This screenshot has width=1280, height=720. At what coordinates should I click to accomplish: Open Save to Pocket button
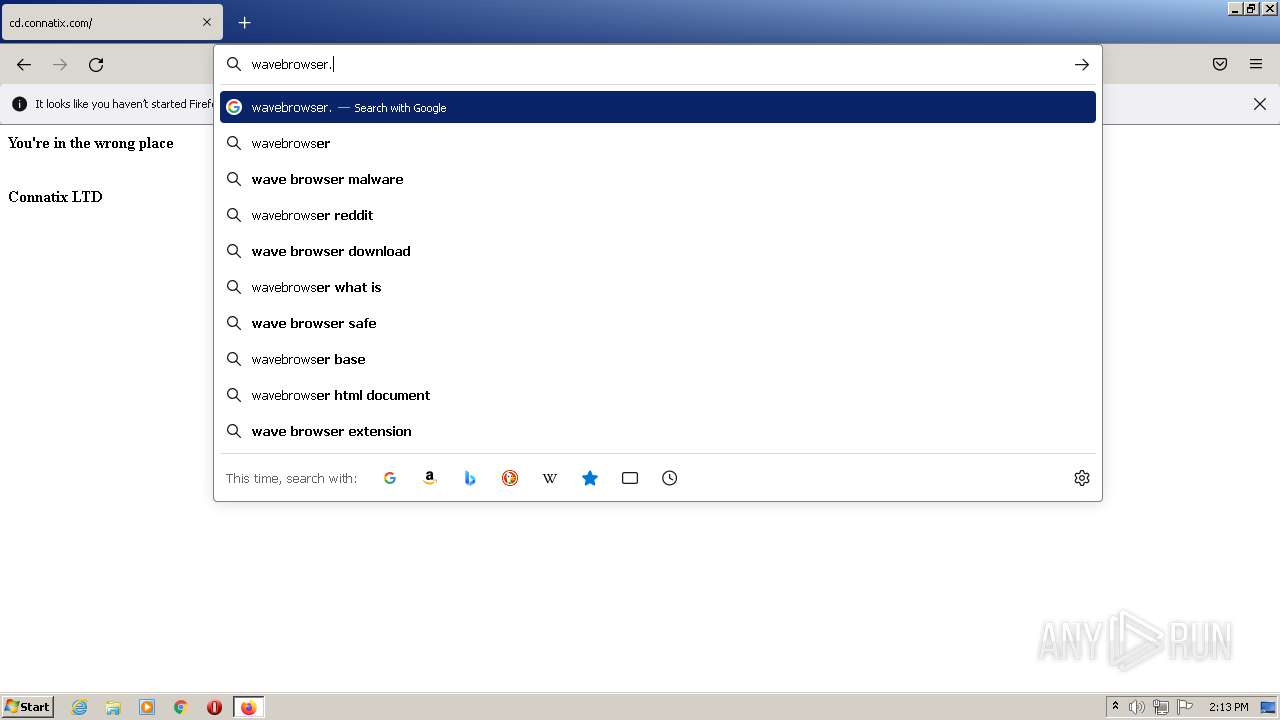[1220, 64]
